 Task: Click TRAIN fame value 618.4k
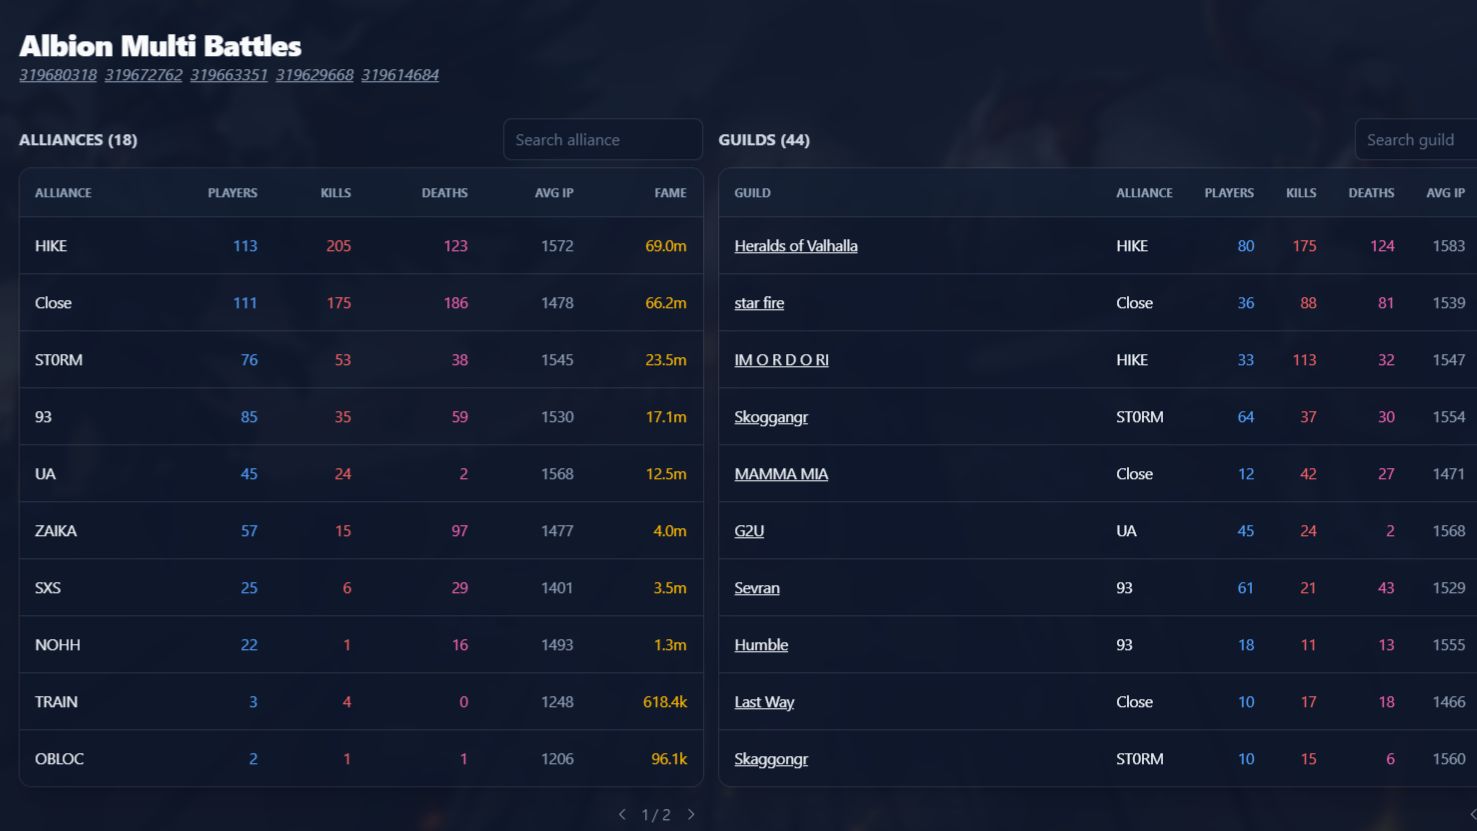click(665, 702)
